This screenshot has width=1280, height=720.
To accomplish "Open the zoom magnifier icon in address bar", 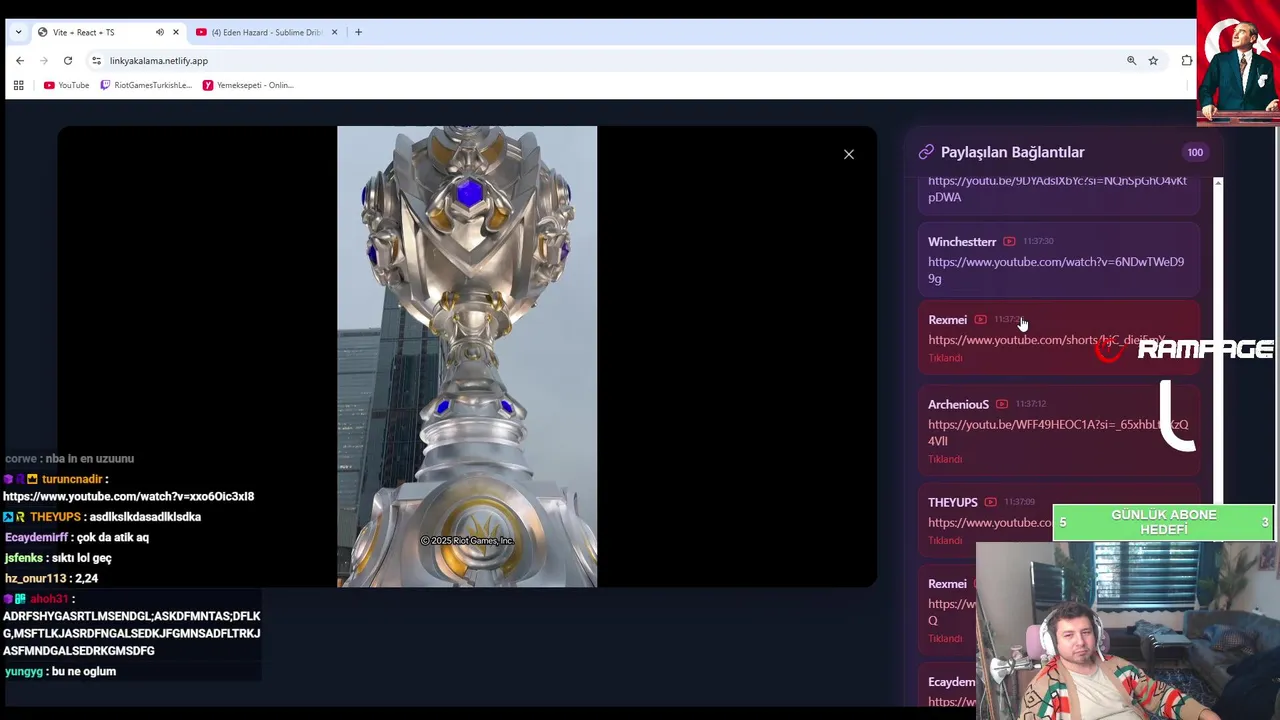I will pos(1132,61).
